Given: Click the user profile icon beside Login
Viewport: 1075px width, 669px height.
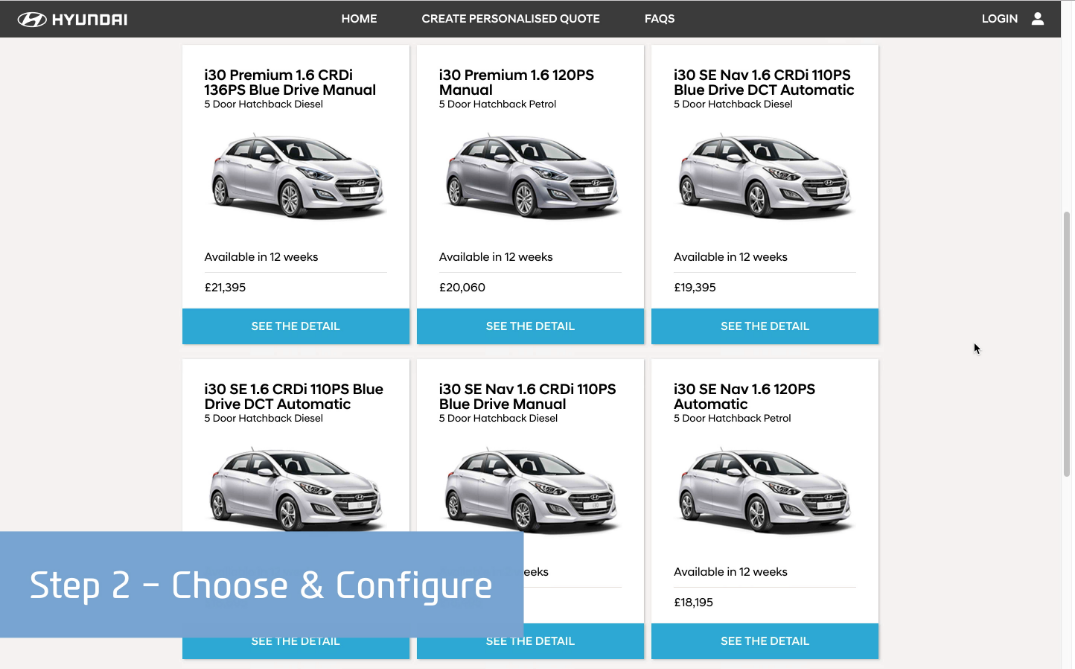Looking at the screenshot, I should (1037, 19).
